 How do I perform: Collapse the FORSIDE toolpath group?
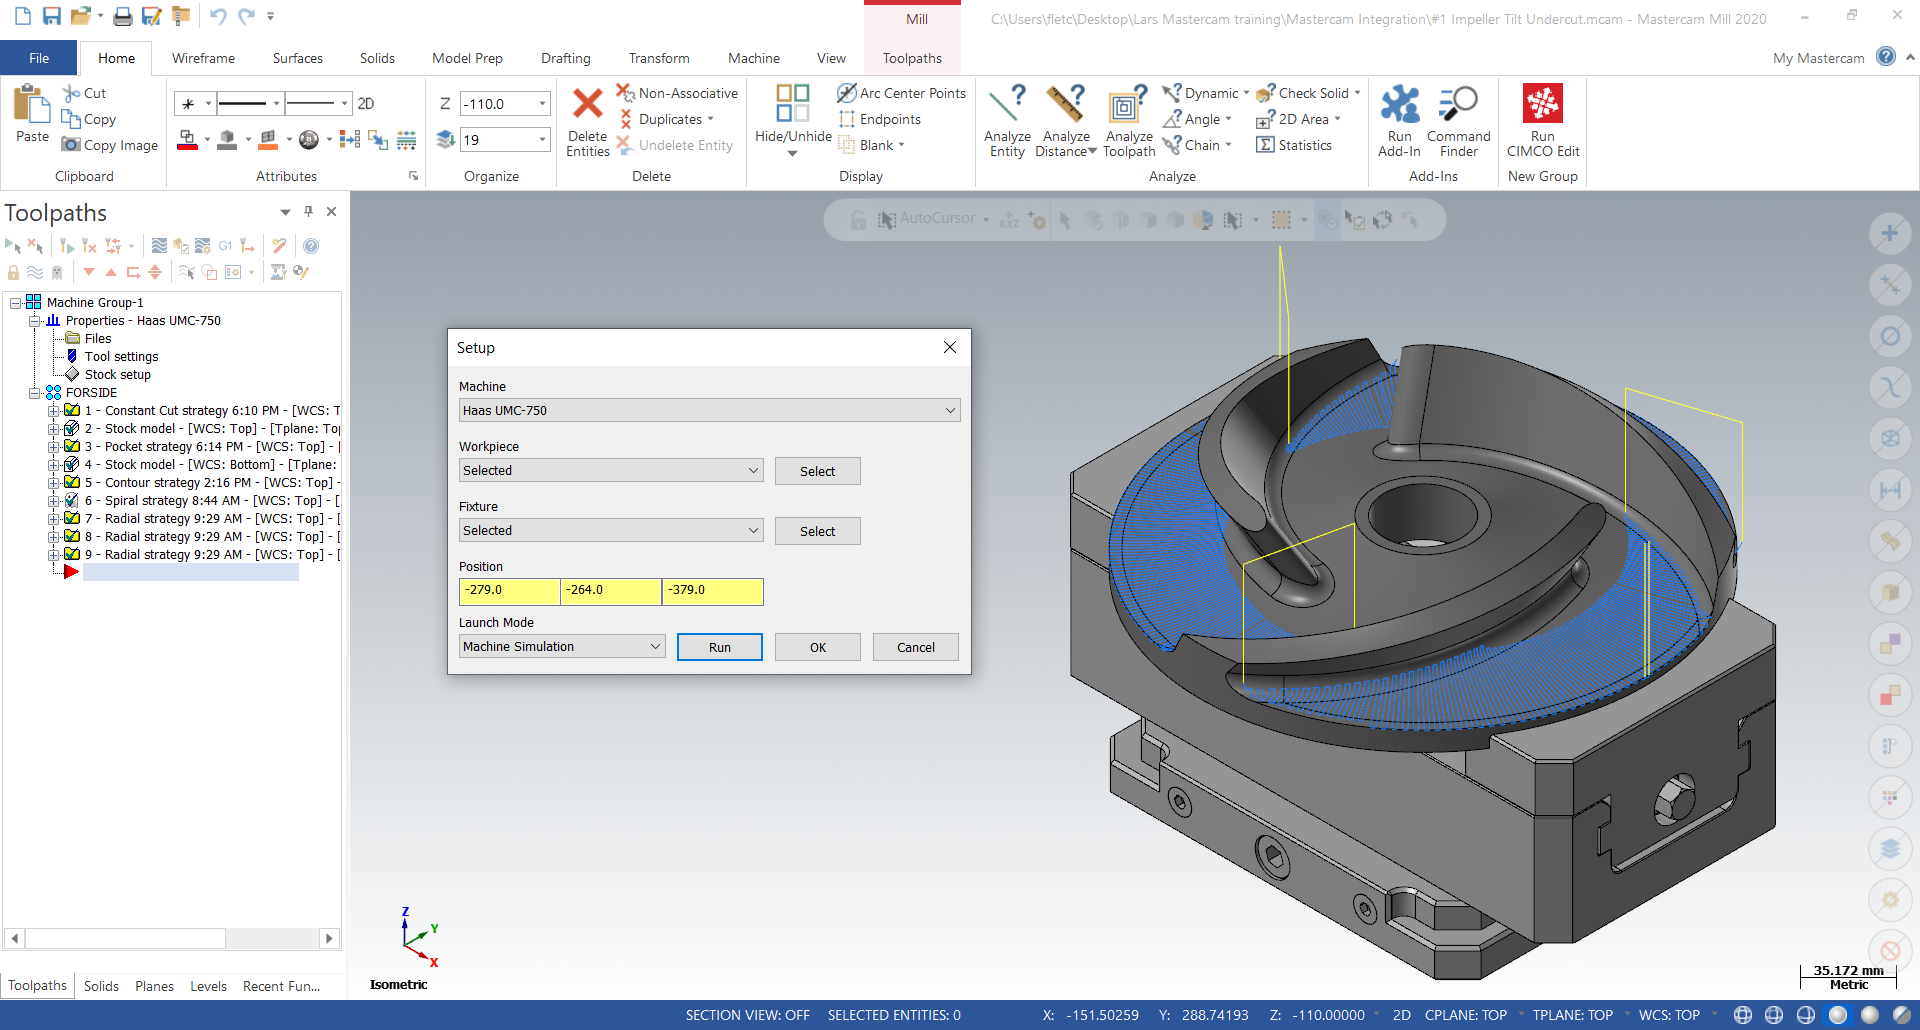coord(35,392)
